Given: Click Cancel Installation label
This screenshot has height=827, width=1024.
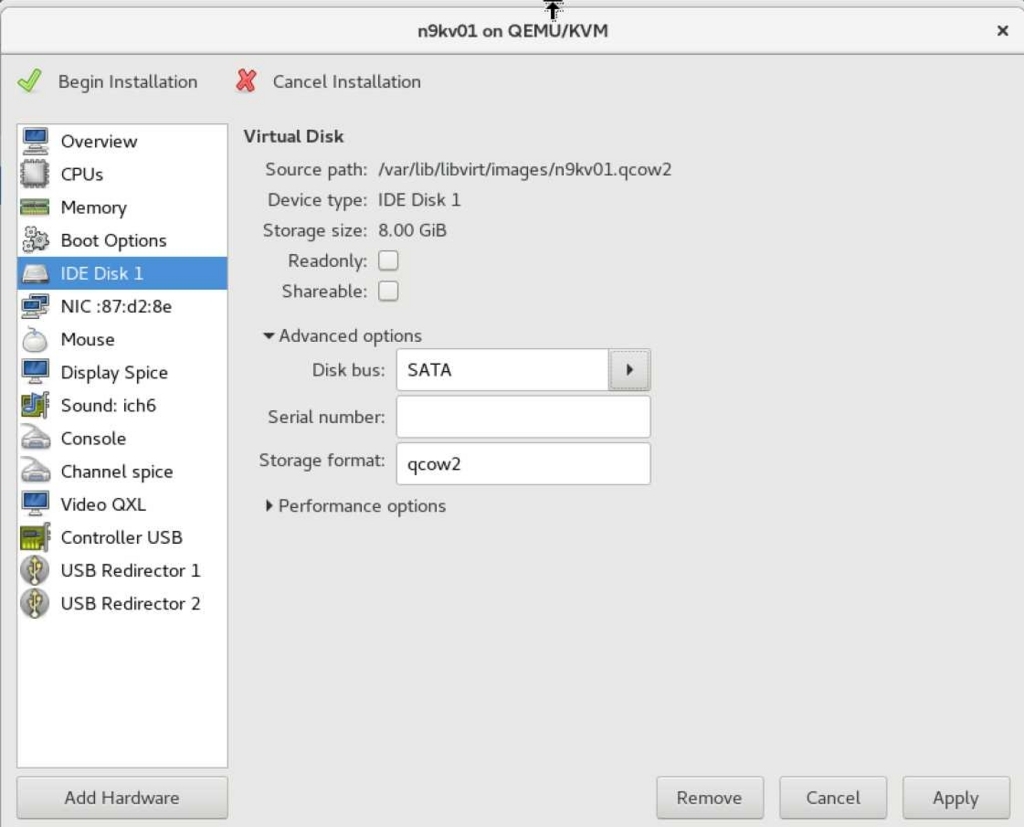Looking at the screenshot, I should (347, 82).
